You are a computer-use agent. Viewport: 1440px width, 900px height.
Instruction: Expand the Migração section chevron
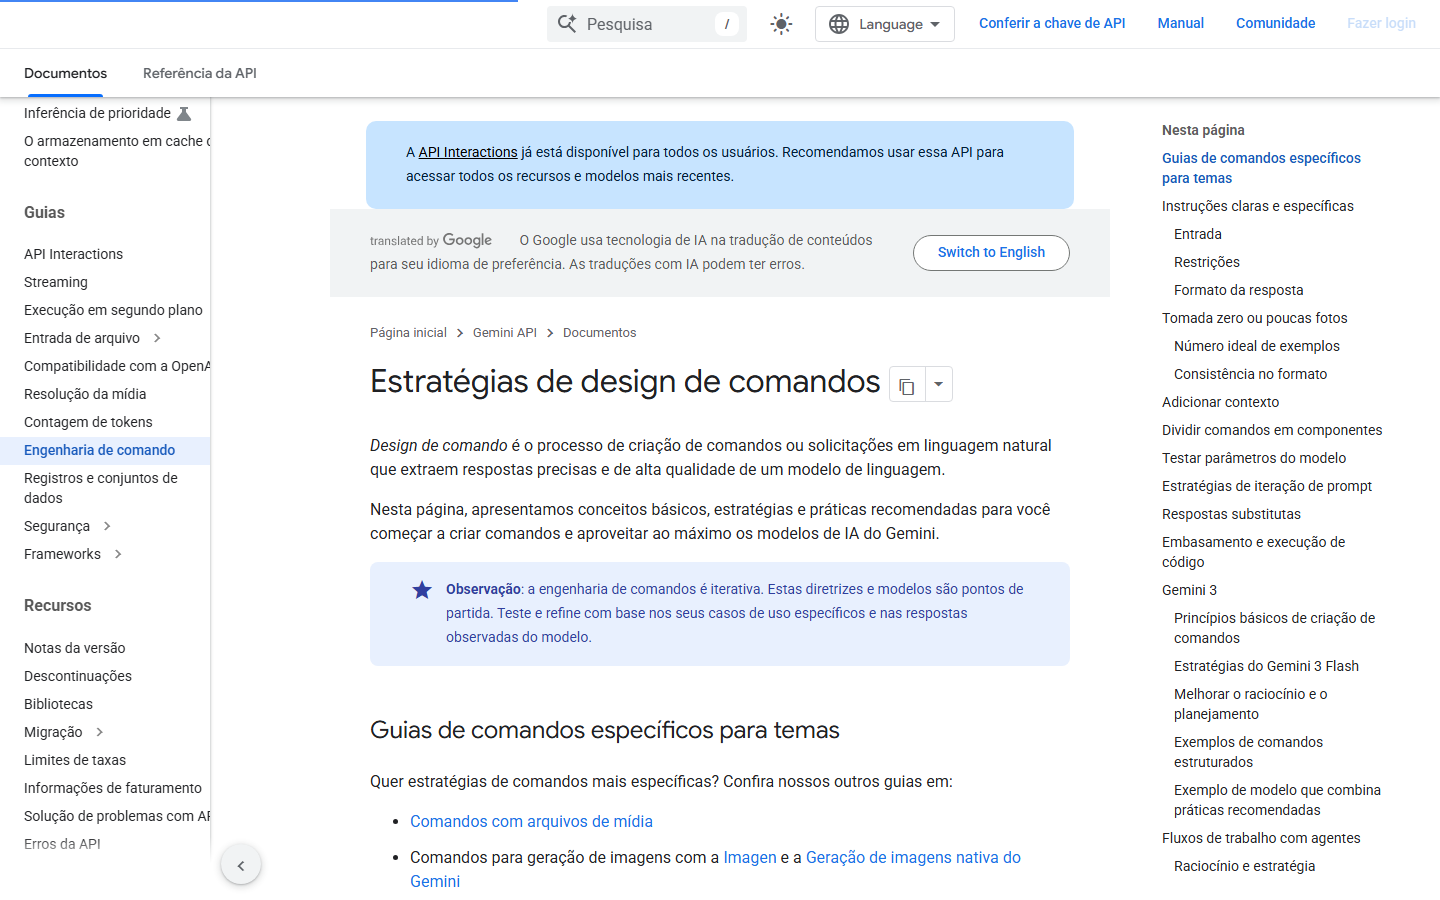(100, 732)
